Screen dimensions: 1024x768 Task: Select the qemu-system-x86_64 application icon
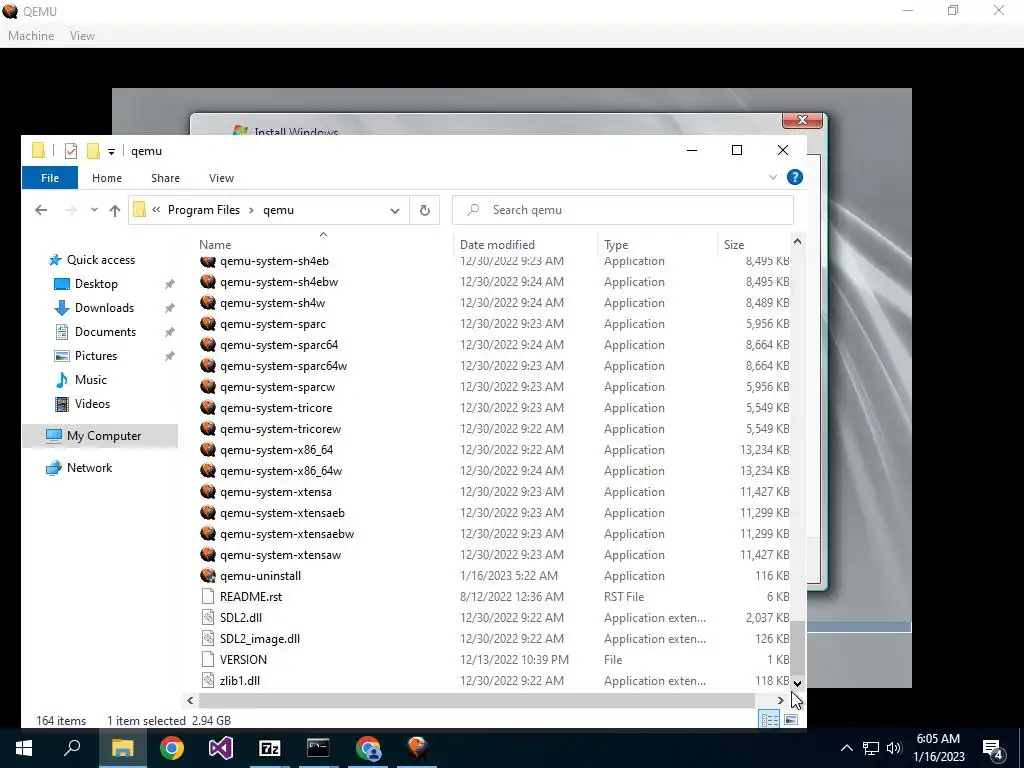point(208,449)
